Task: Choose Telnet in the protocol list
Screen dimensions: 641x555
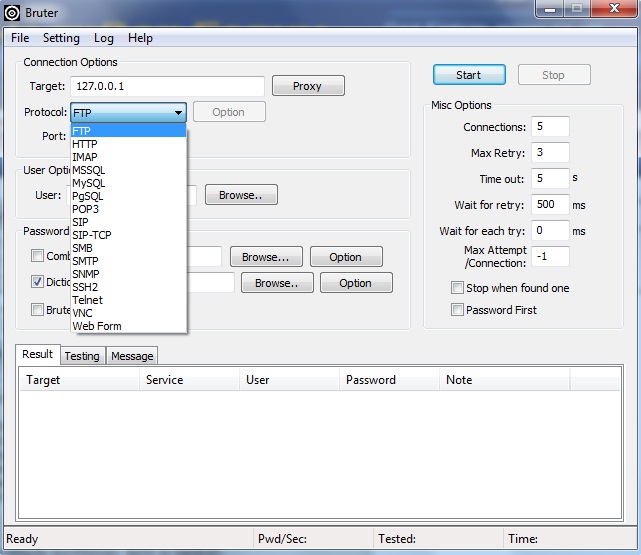Action: pos(87,300)
